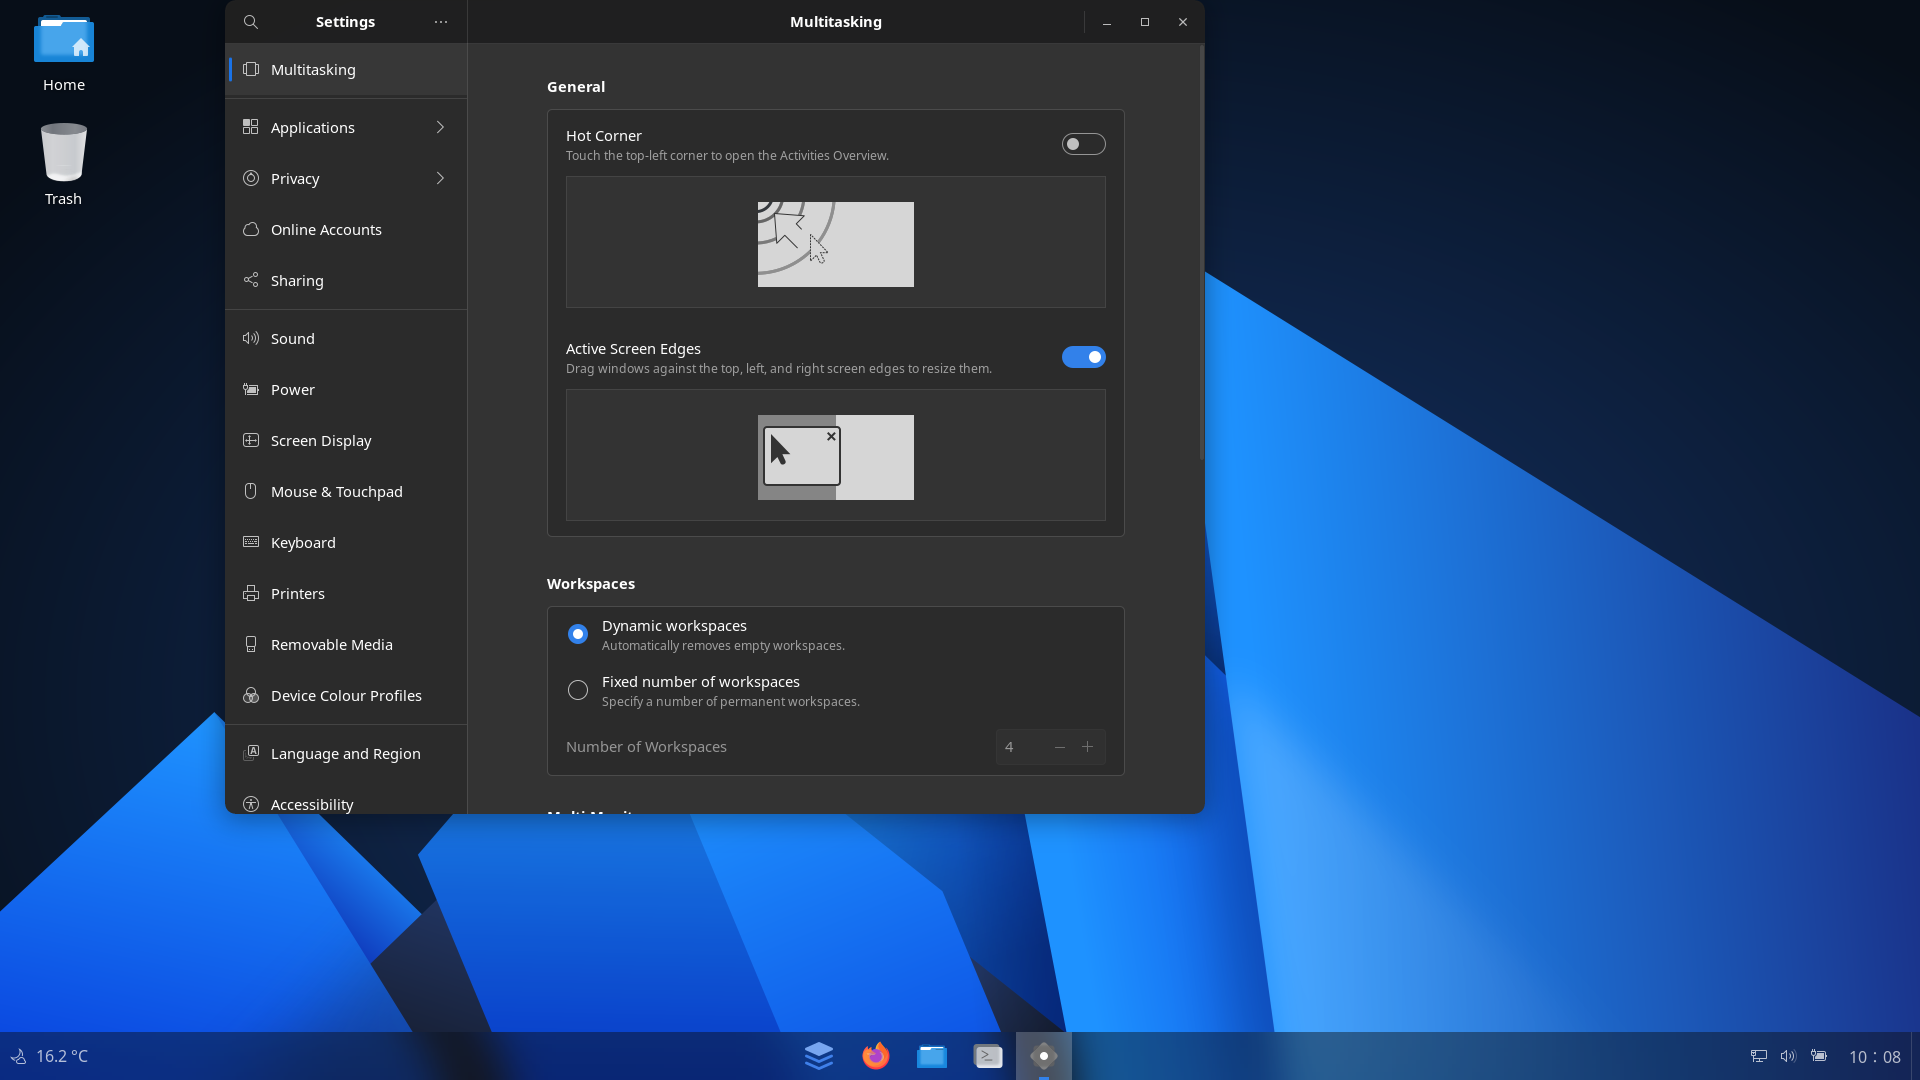Open the Trash on desktop
The image size is (1920, 1080).
(x=64, y=165)
